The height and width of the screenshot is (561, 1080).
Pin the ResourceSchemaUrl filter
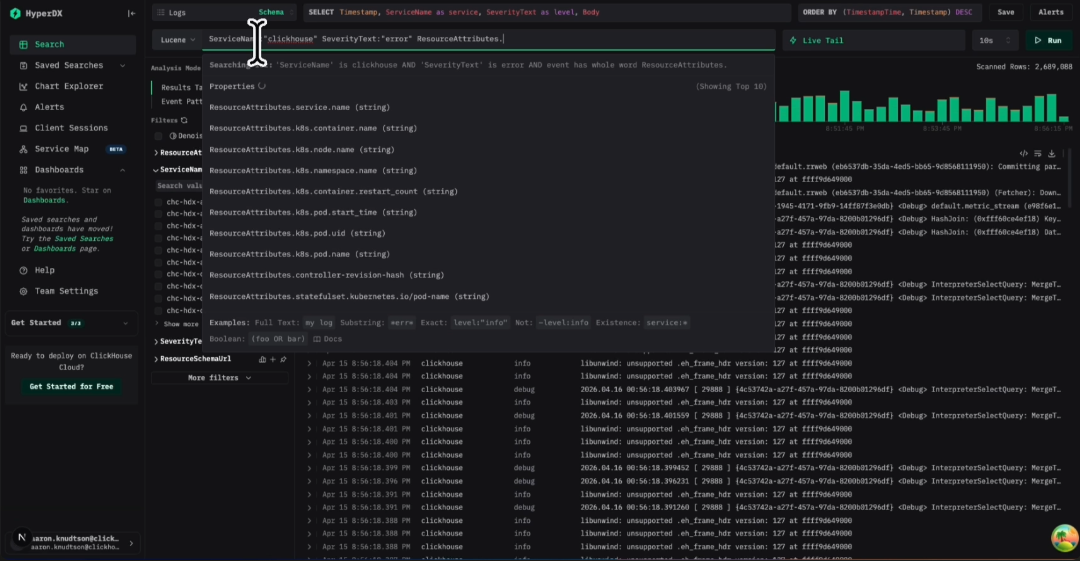(x=283, y=359)
